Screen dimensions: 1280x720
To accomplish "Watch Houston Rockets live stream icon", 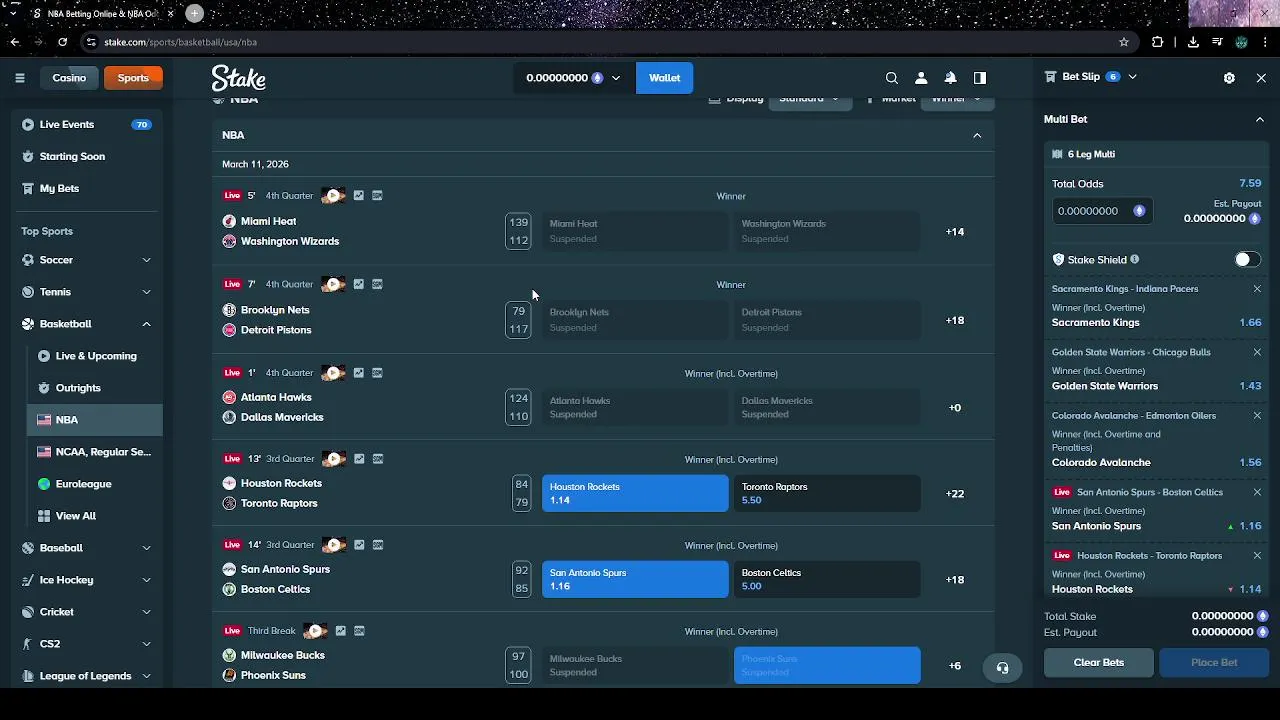I will tap(333, 459).
